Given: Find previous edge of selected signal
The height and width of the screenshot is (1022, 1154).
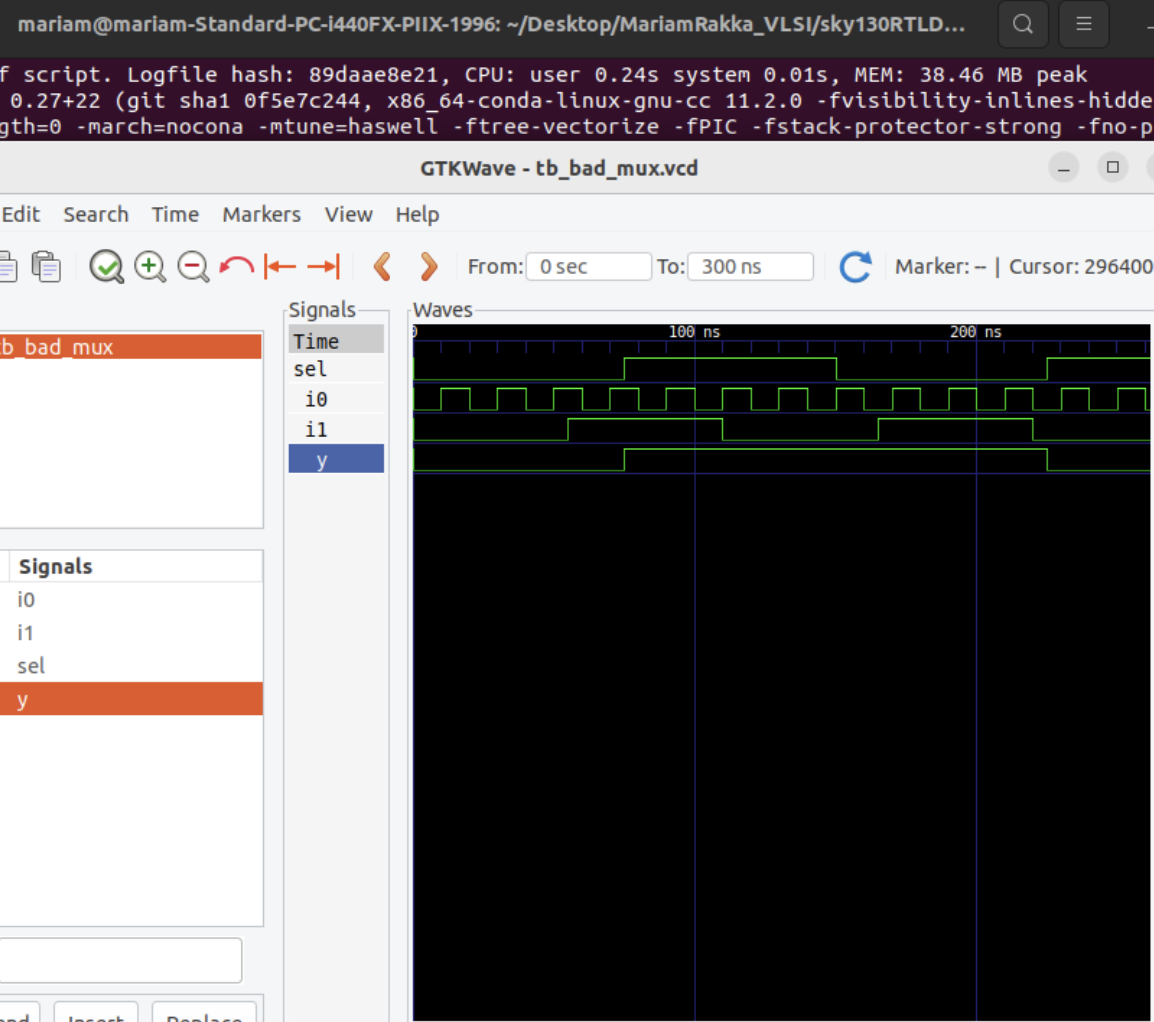Looking at the screenshot, I should pyautogui.click(x=381, y=266).
